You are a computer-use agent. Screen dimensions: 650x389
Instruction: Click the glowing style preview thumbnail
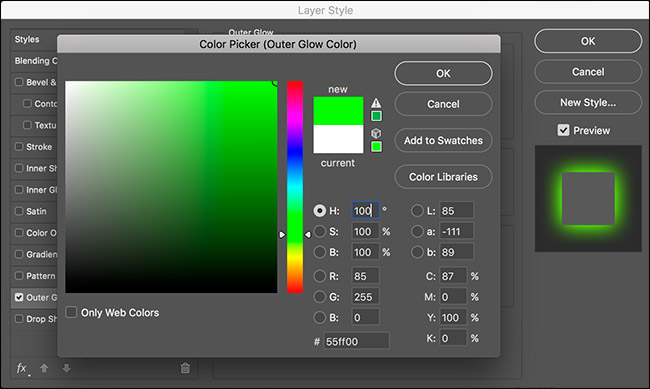(588, 199)
